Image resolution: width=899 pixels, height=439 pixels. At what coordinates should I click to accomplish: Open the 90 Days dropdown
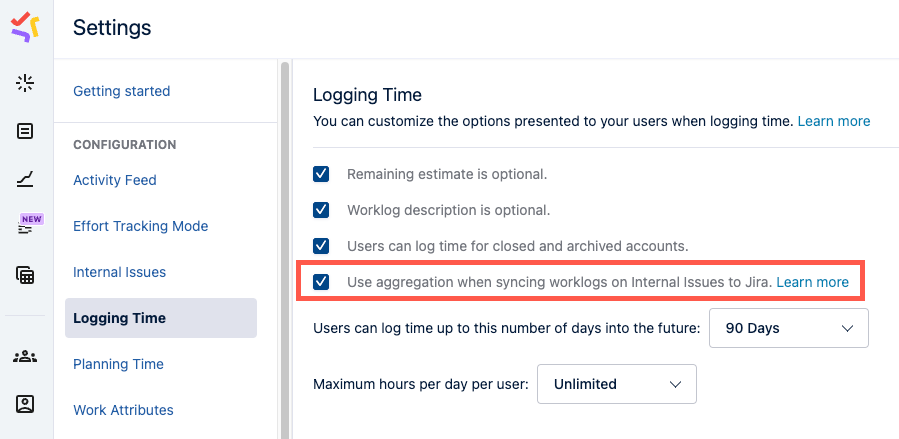(x=788, y=328)
